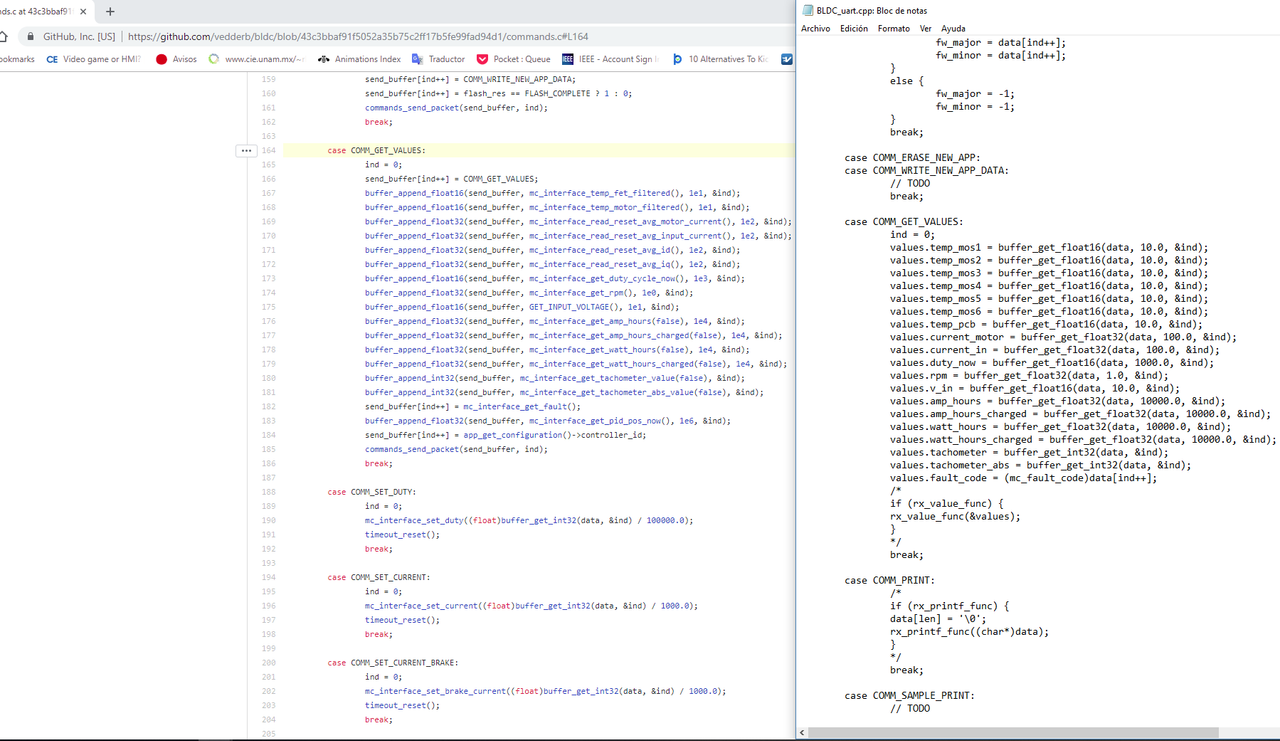Click 'case COMM_SET_DUTY:' in GitHub code
This screenshot has height=741, width=1280.
click(x=371, y=492)
